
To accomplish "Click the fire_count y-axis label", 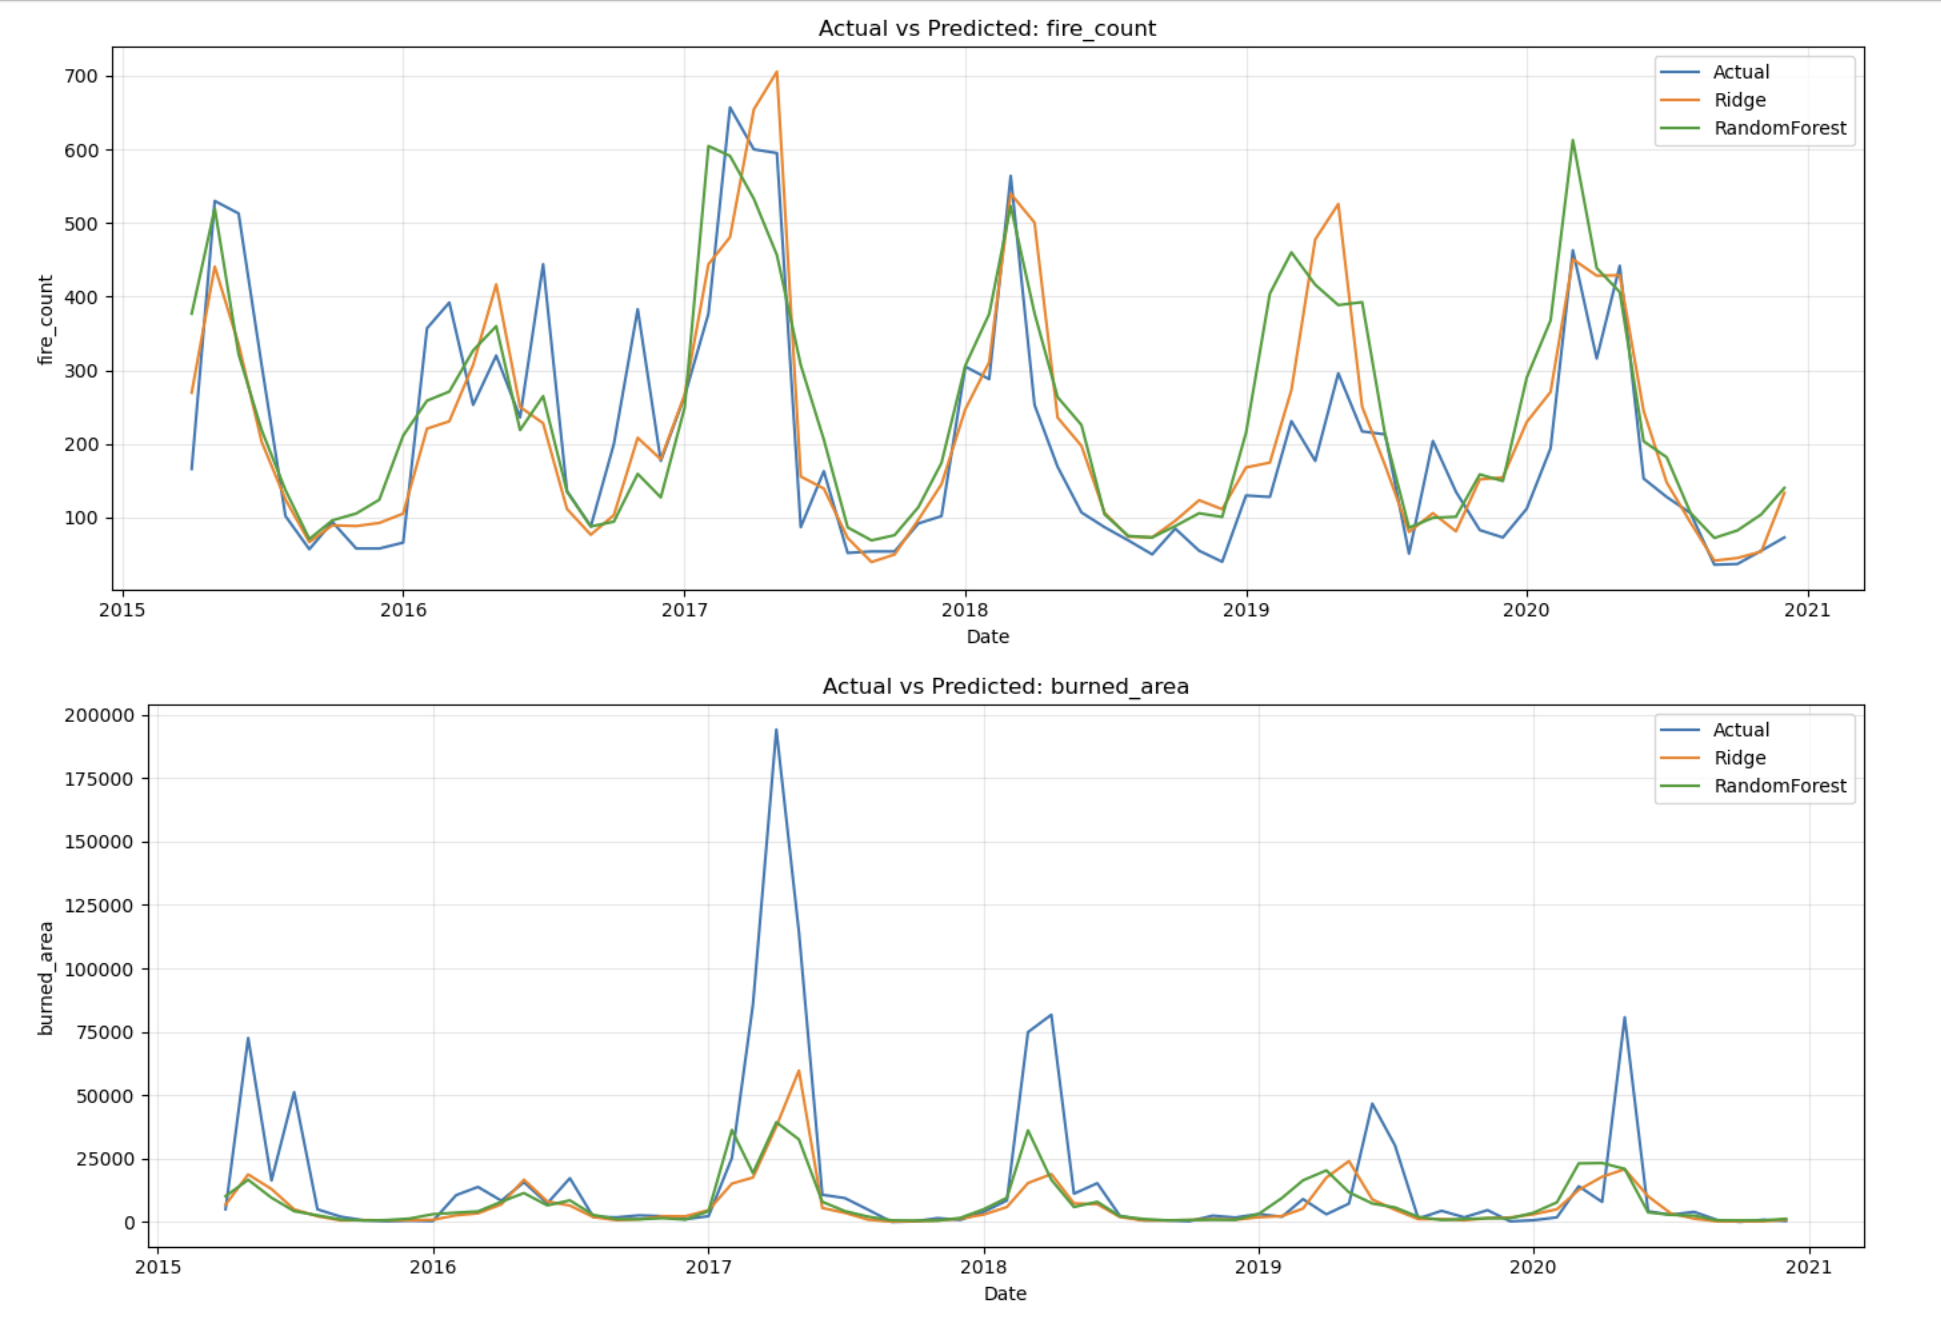I will (45, 320).
